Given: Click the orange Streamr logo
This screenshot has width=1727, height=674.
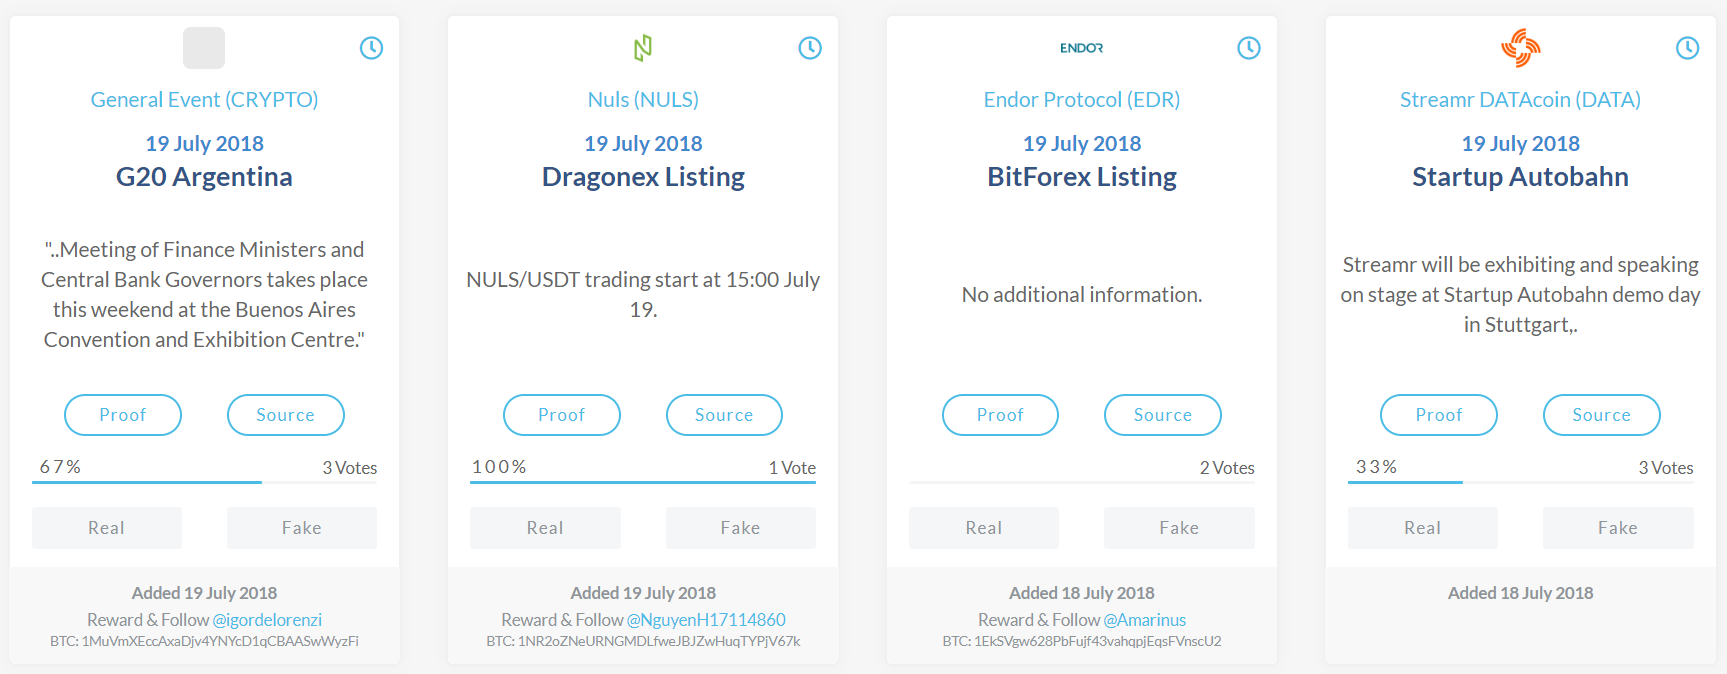Looking at the screenshot, I should point(1520,48).
